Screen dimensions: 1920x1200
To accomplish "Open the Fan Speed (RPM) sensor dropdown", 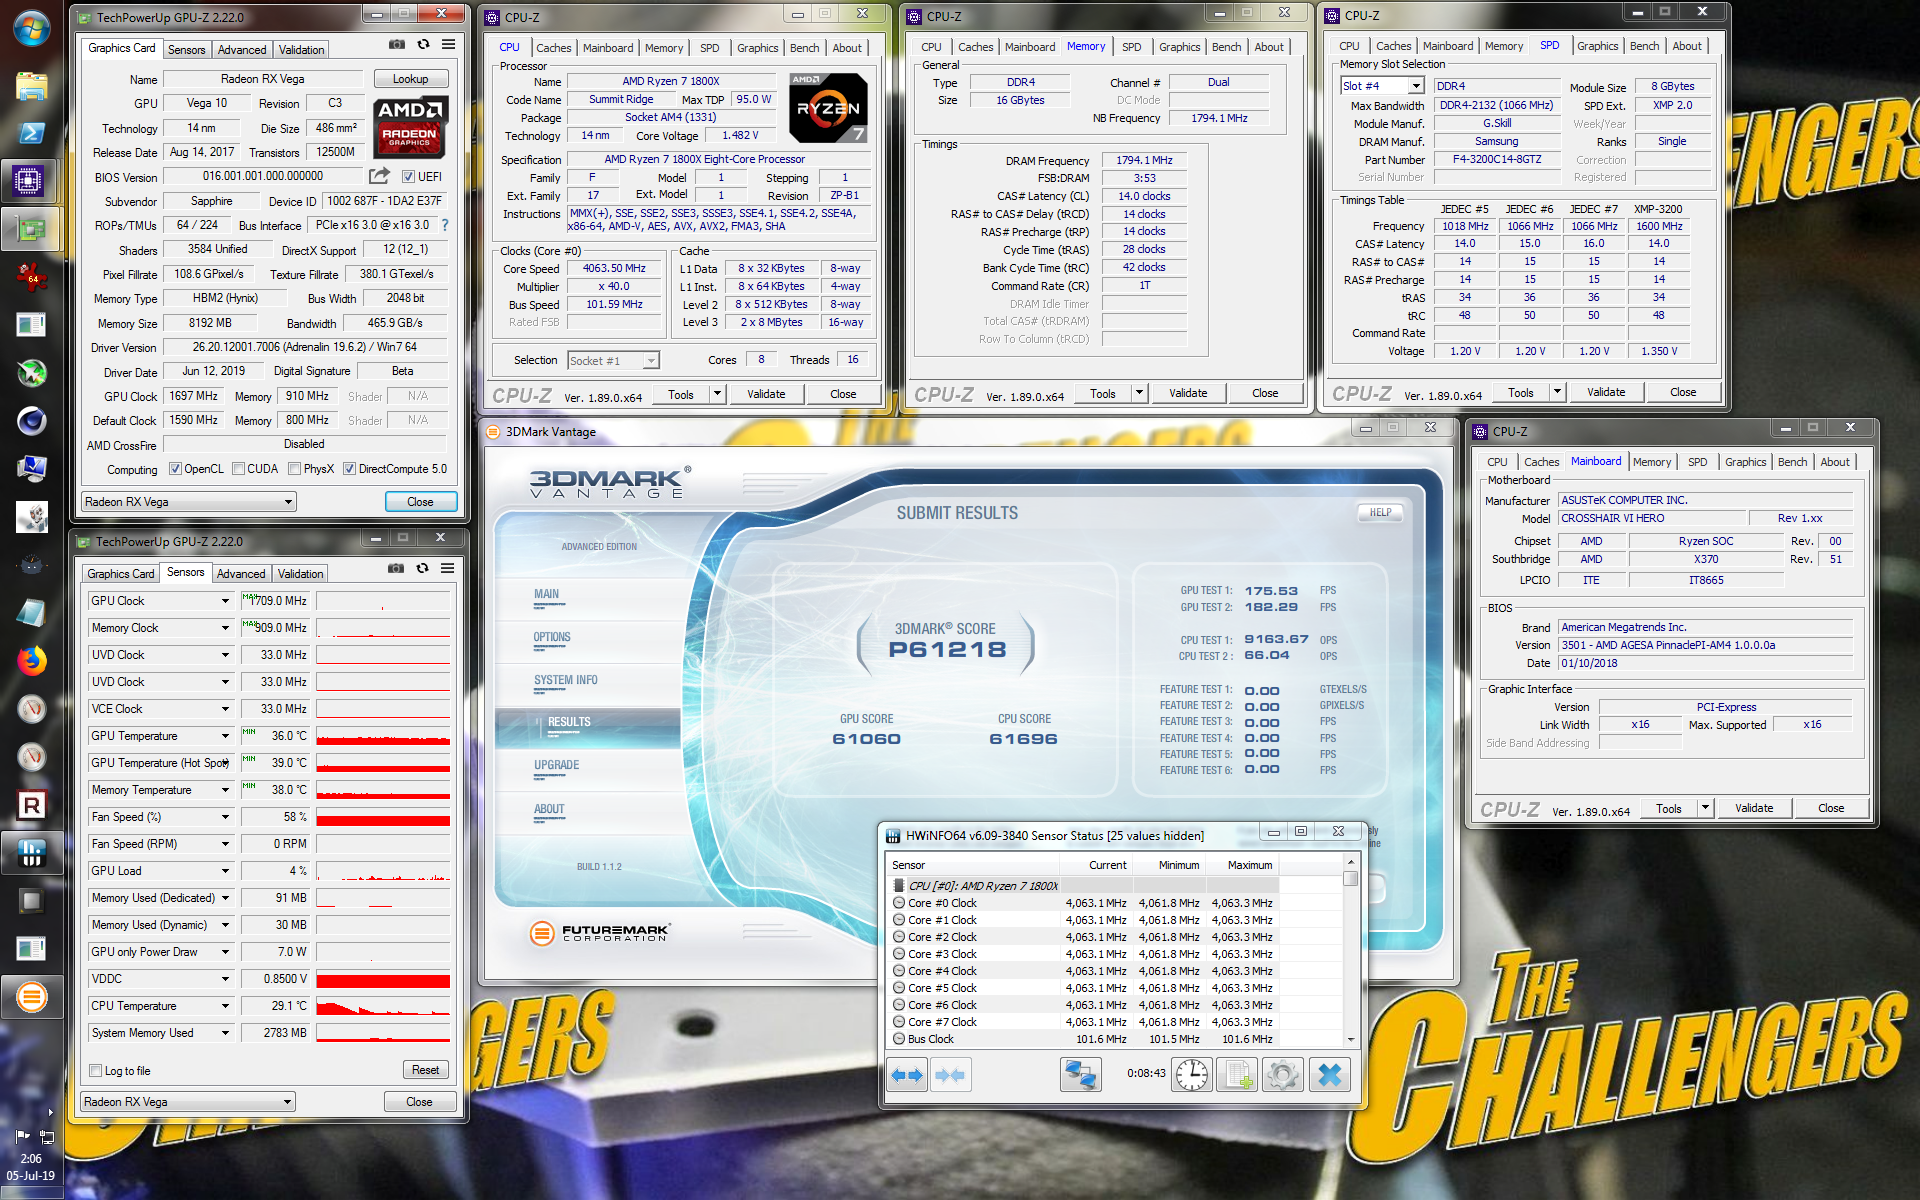I will (x=225, y=844).
